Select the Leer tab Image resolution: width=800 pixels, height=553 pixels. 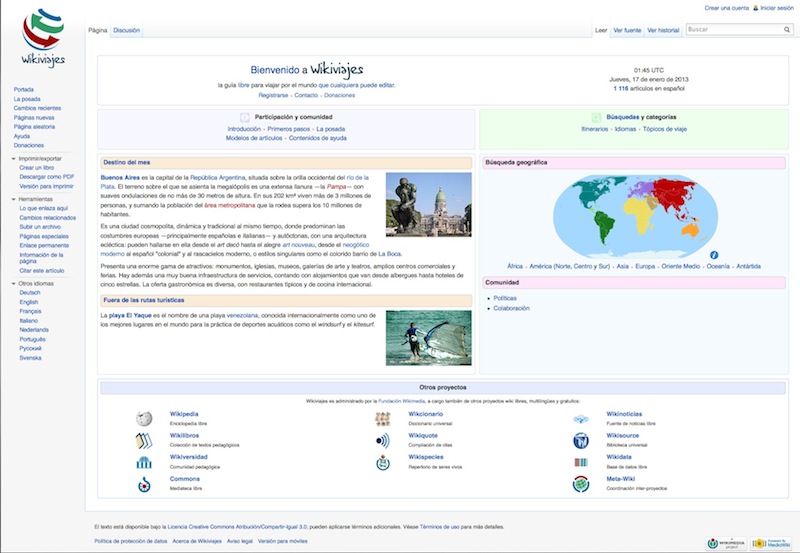click(601, 31)
